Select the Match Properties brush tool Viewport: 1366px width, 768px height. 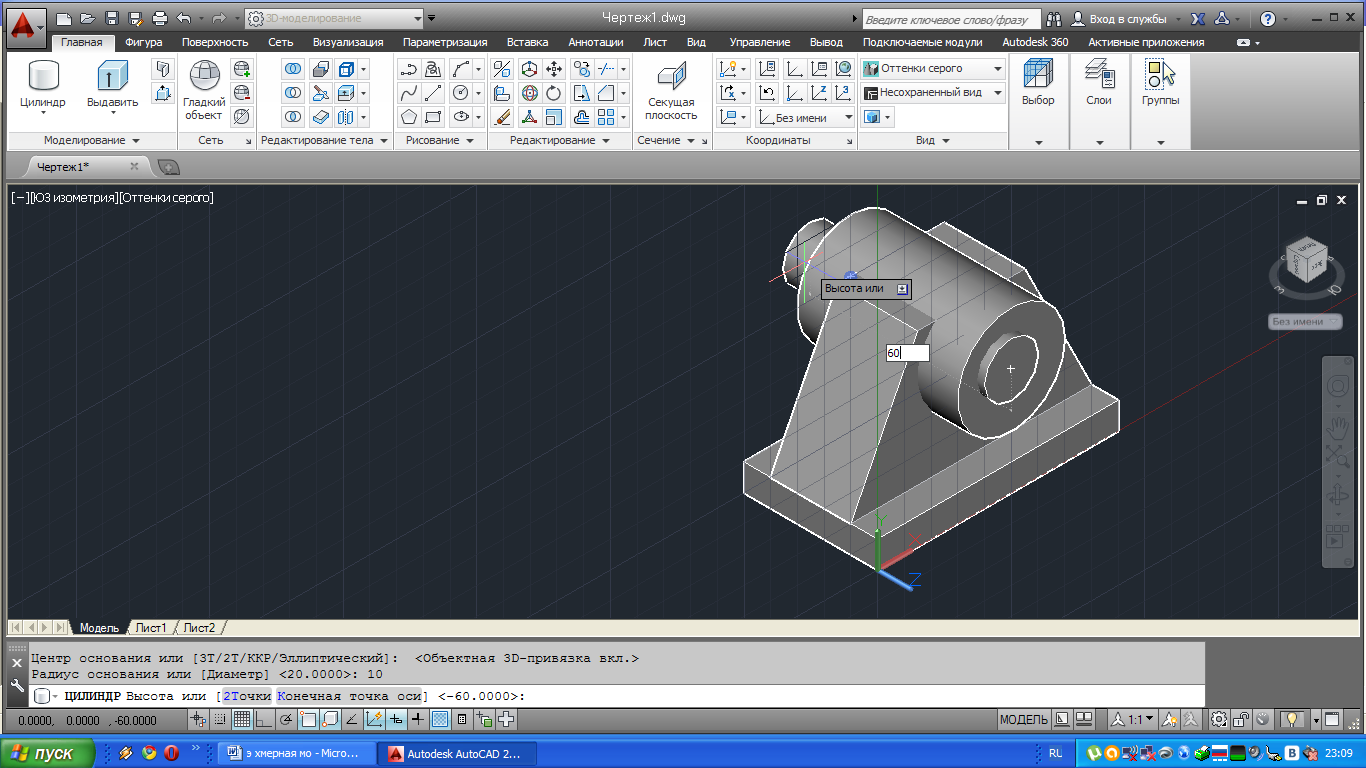pos(502,117)
